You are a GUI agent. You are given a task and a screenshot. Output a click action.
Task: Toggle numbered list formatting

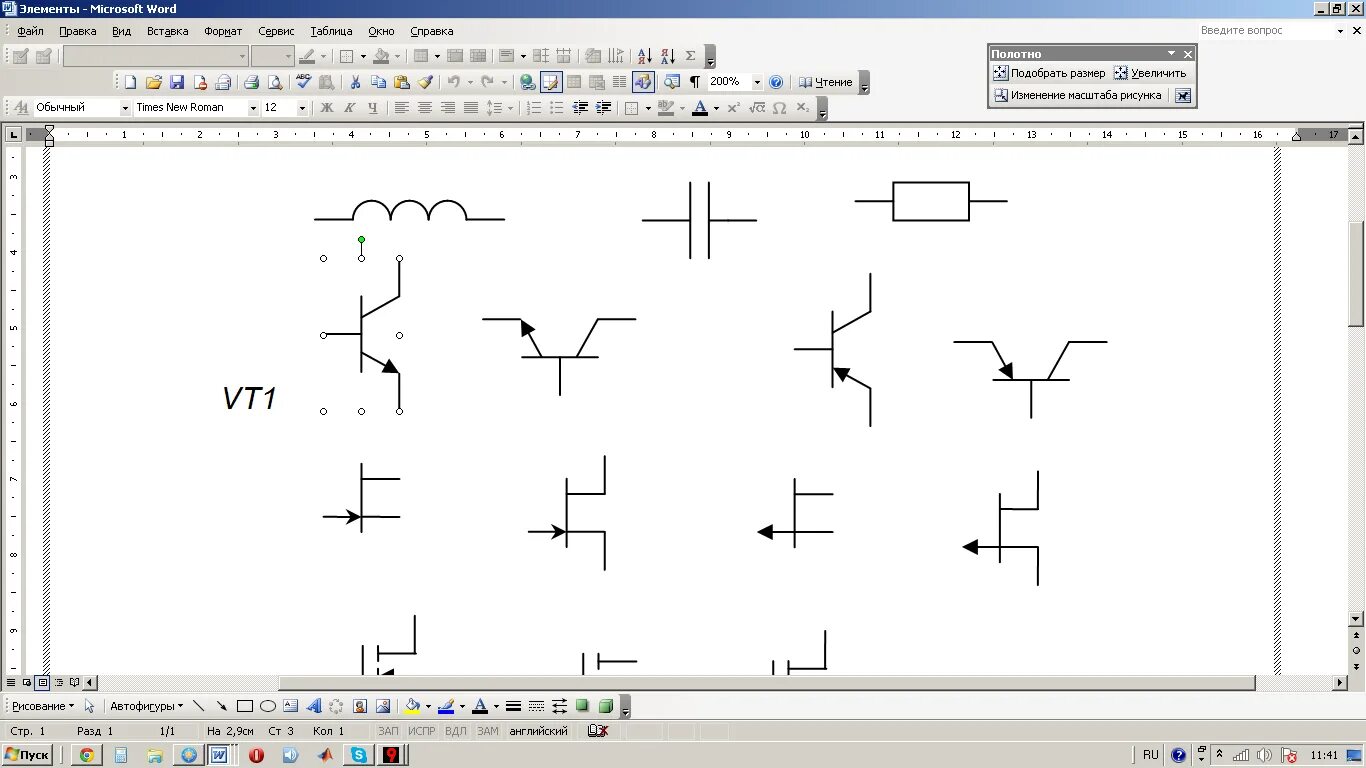click(x=534, y=108)
